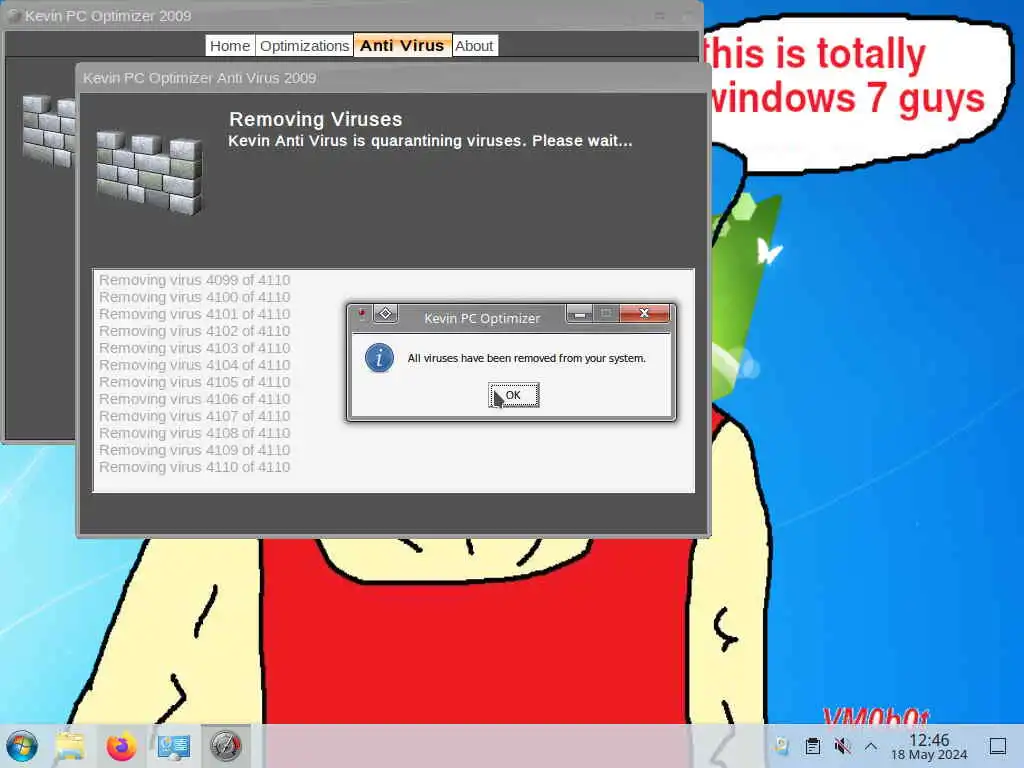Screen dimensions: 1024x768
Task: Click the blue info icon in the dialog
Action: click(379, 358)
